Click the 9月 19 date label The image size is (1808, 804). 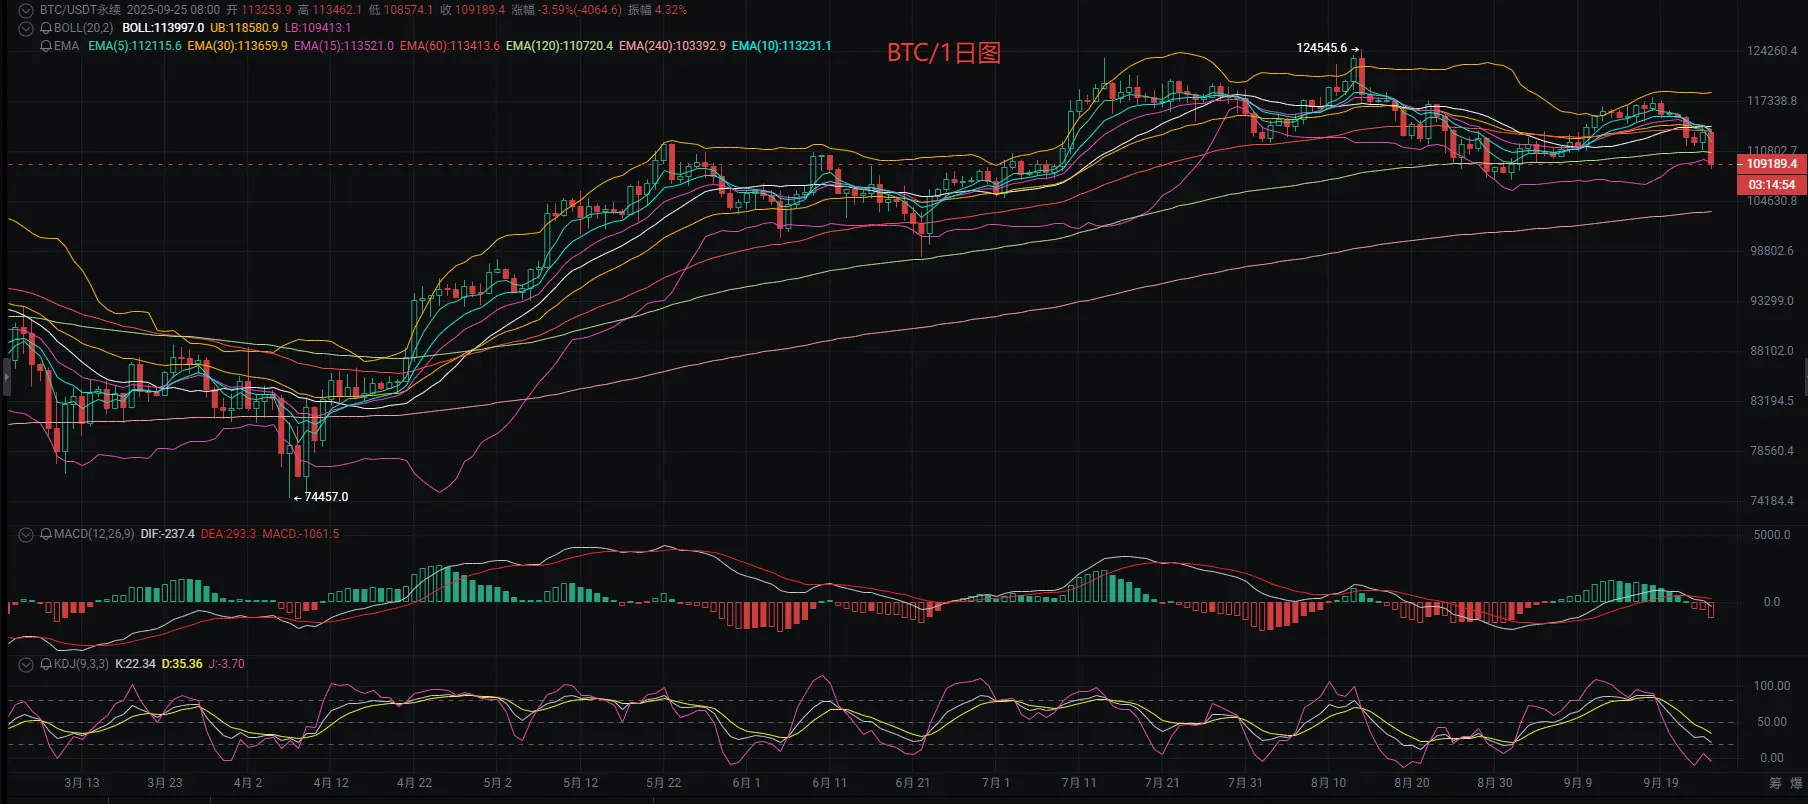(x=1661, y=783)
